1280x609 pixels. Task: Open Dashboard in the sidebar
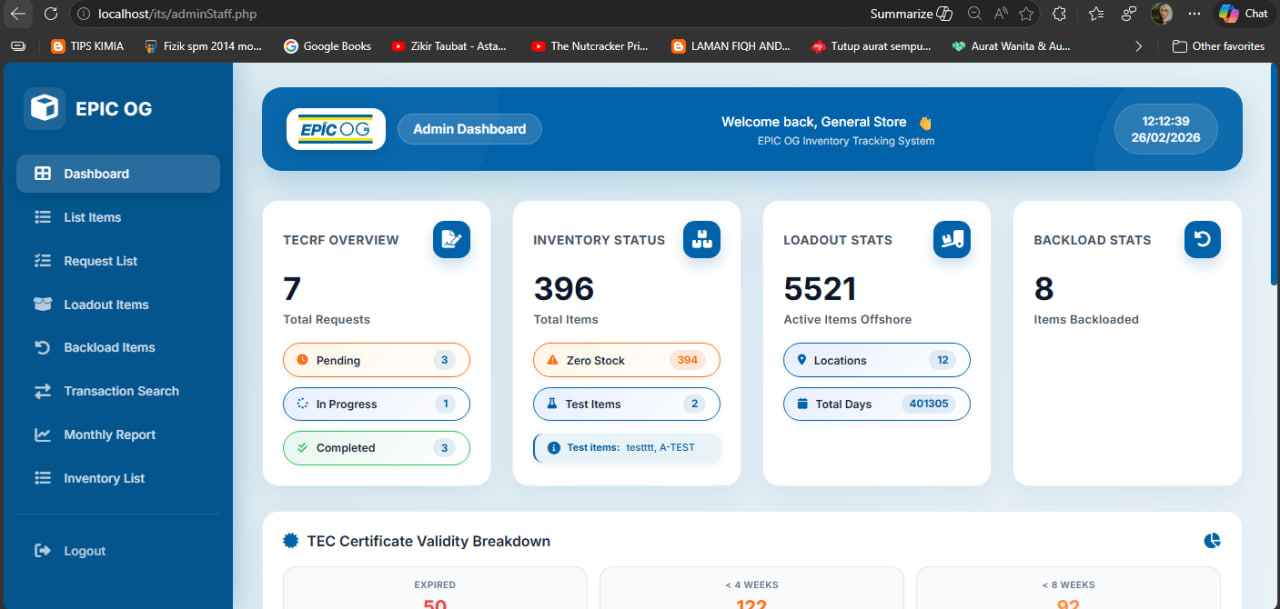pos(118,173)
